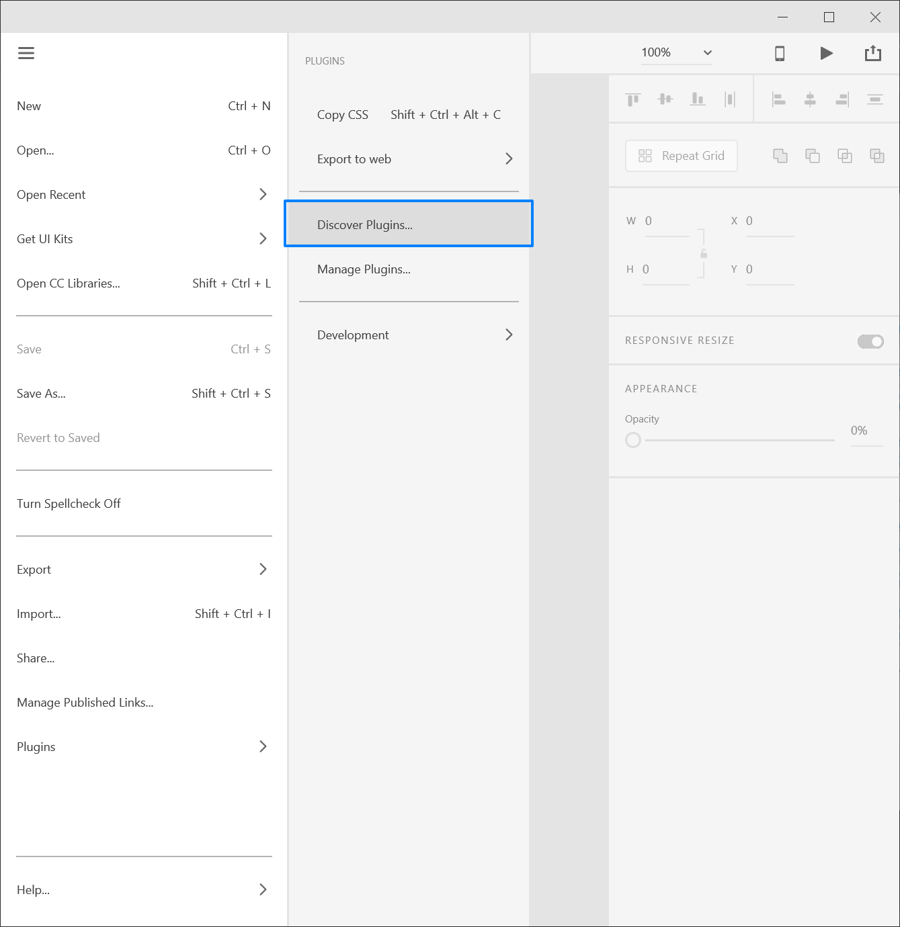Screen dimensions: 900x927
Task: Open the zoom level dropdown
Action: tap(676, 52)
